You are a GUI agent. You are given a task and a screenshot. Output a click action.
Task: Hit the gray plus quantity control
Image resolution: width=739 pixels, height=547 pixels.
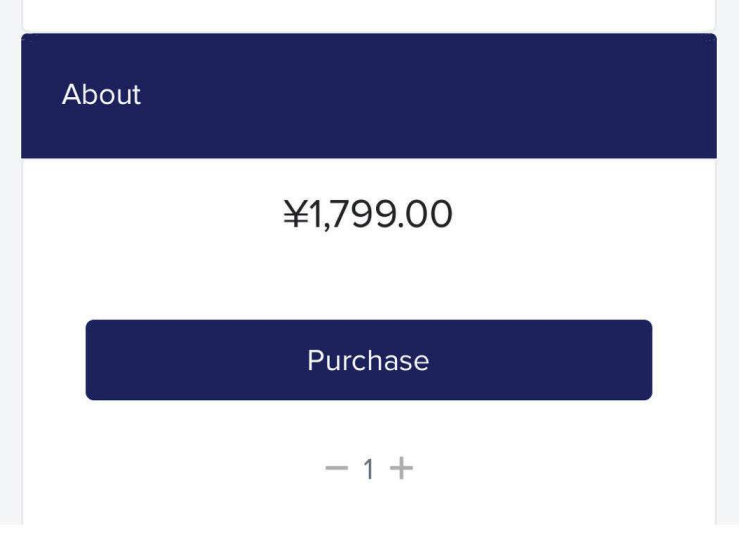coord(401,468)
